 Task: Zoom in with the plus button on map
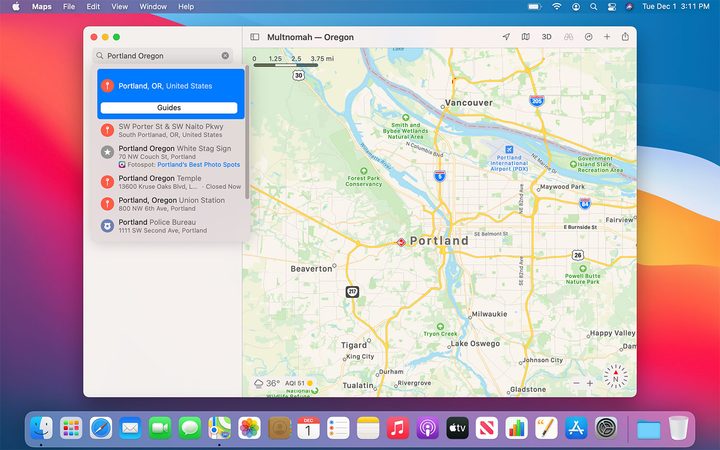[590, 383]
